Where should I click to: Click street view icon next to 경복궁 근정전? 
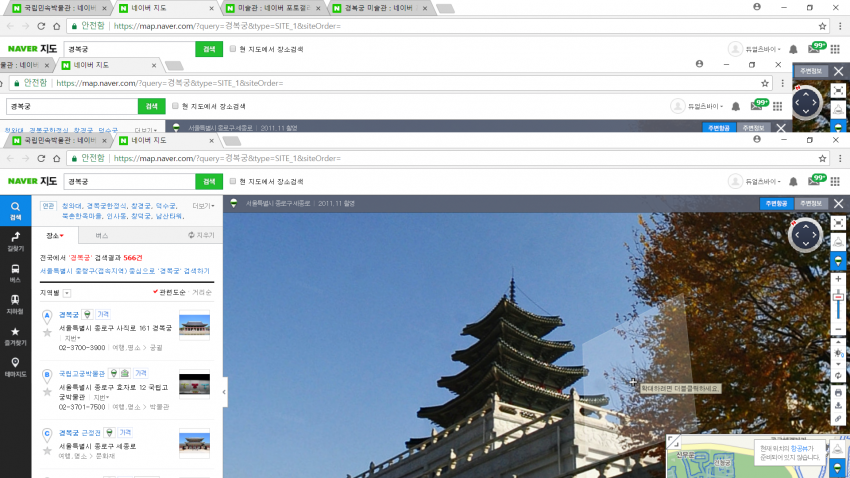tap(110, 432)
